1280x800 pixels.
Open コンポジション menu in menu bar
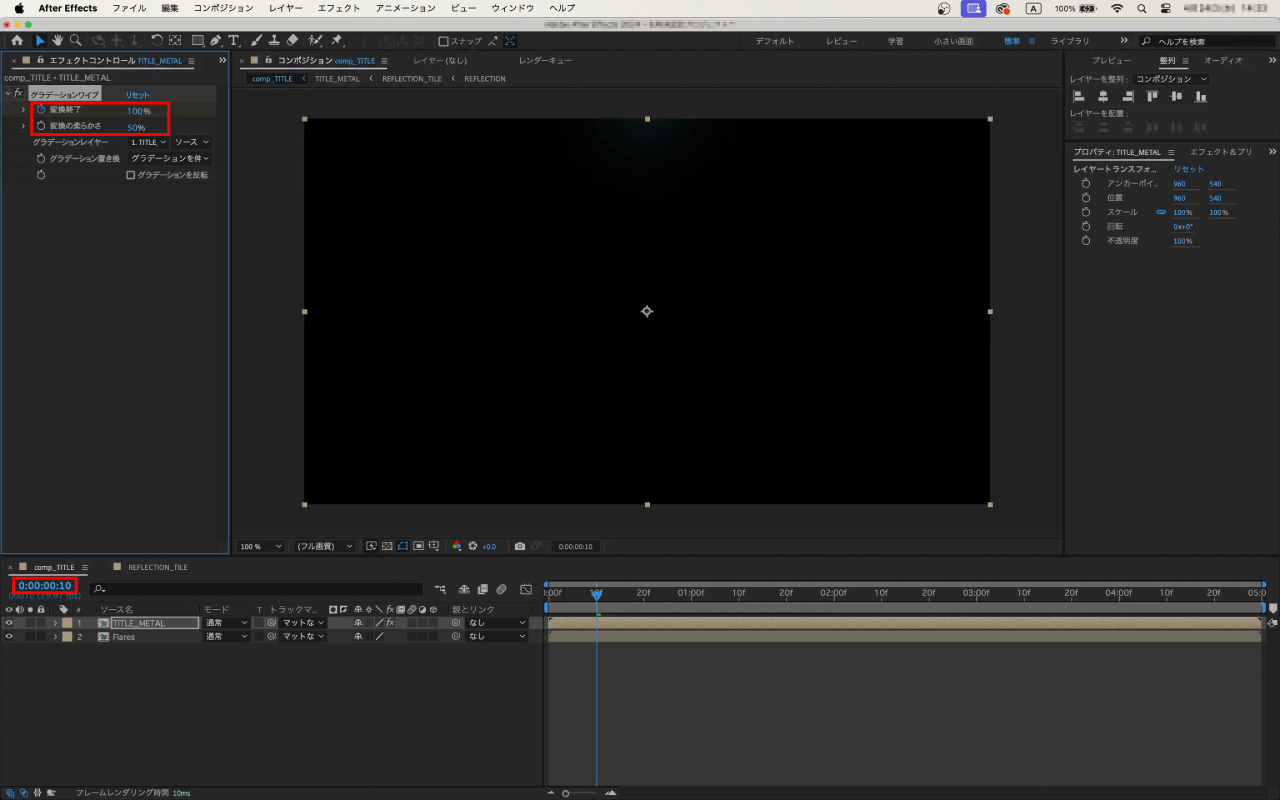click(223, 8)
